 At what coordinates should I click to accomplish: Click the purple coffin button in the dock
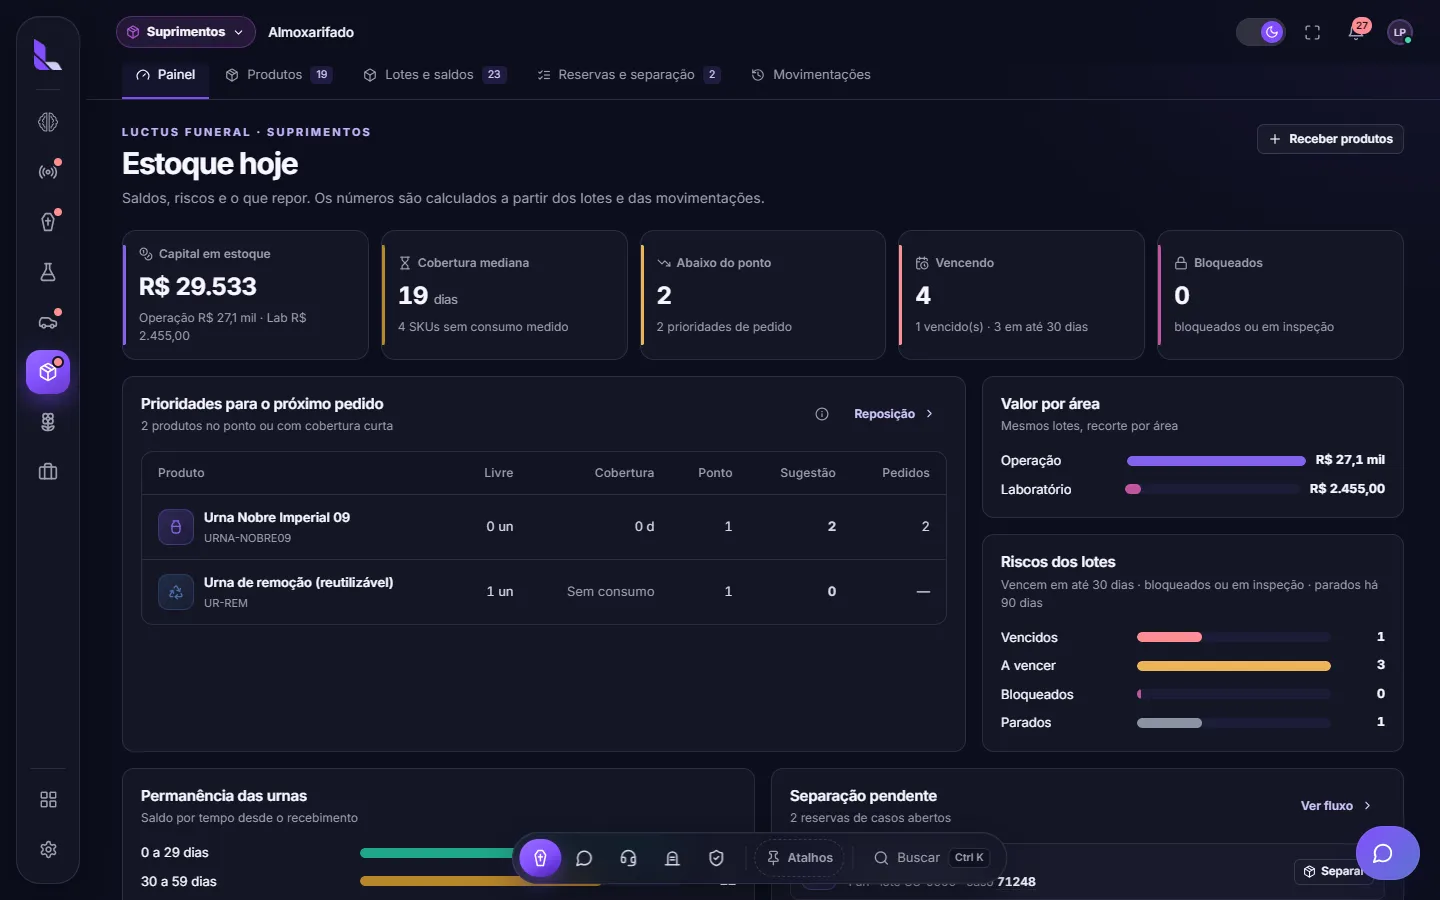[x=540, y=858]
